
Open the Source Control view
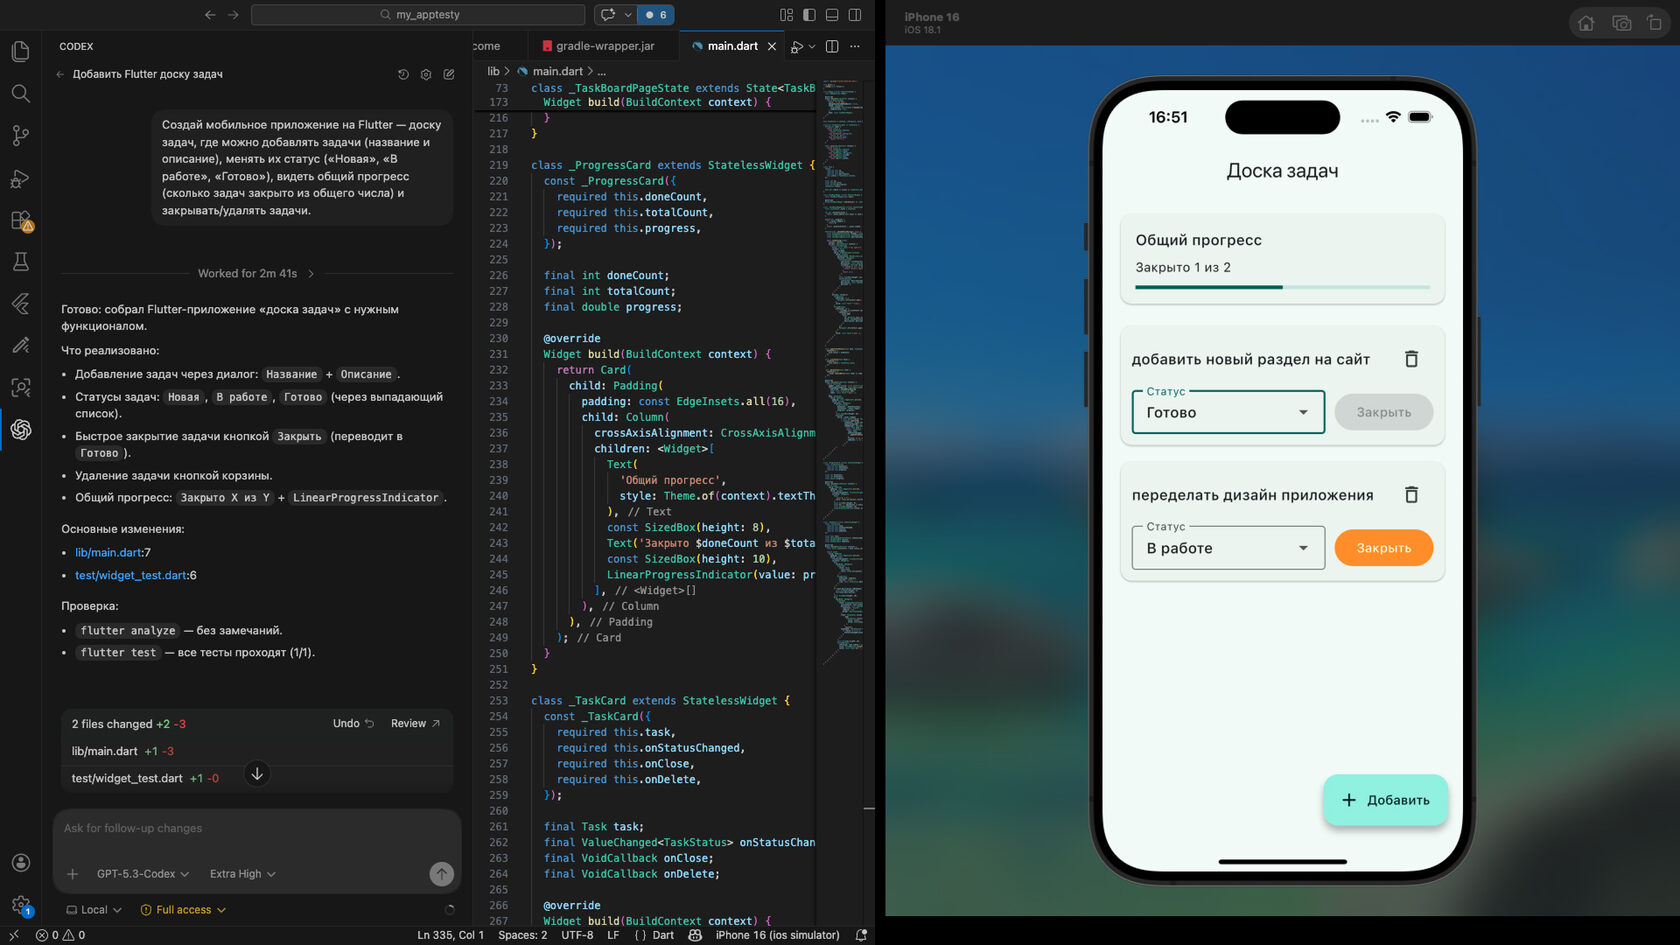[x=20, y=135]
